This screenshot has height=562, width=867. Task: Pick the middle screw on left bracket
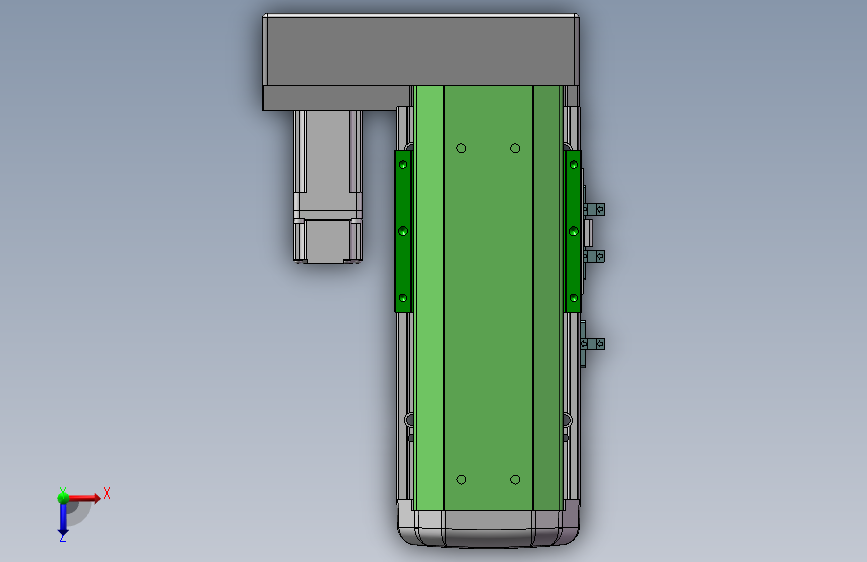pos(403,231)
